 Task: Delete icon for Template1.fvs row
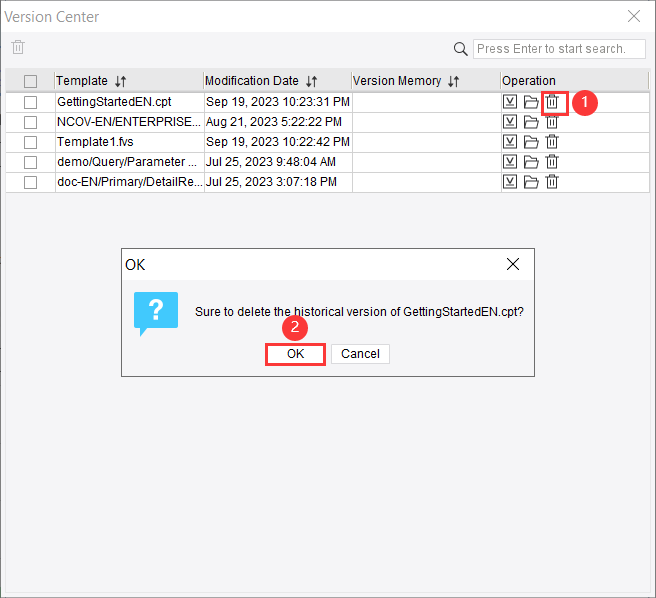552,142
